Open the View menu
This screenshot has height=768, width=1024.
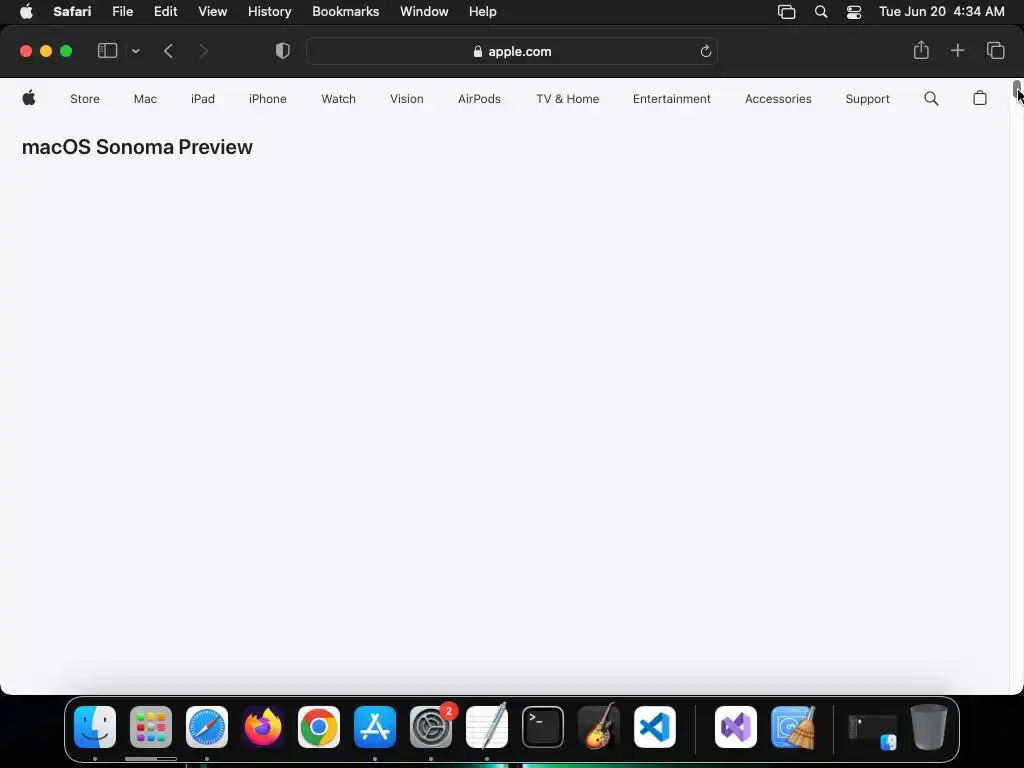212,12
